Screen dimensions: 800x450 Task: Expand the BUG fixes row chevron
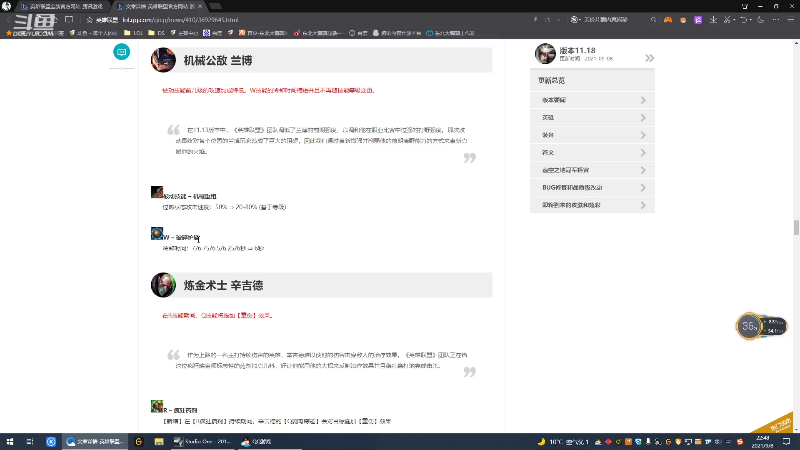coord(643,188)
